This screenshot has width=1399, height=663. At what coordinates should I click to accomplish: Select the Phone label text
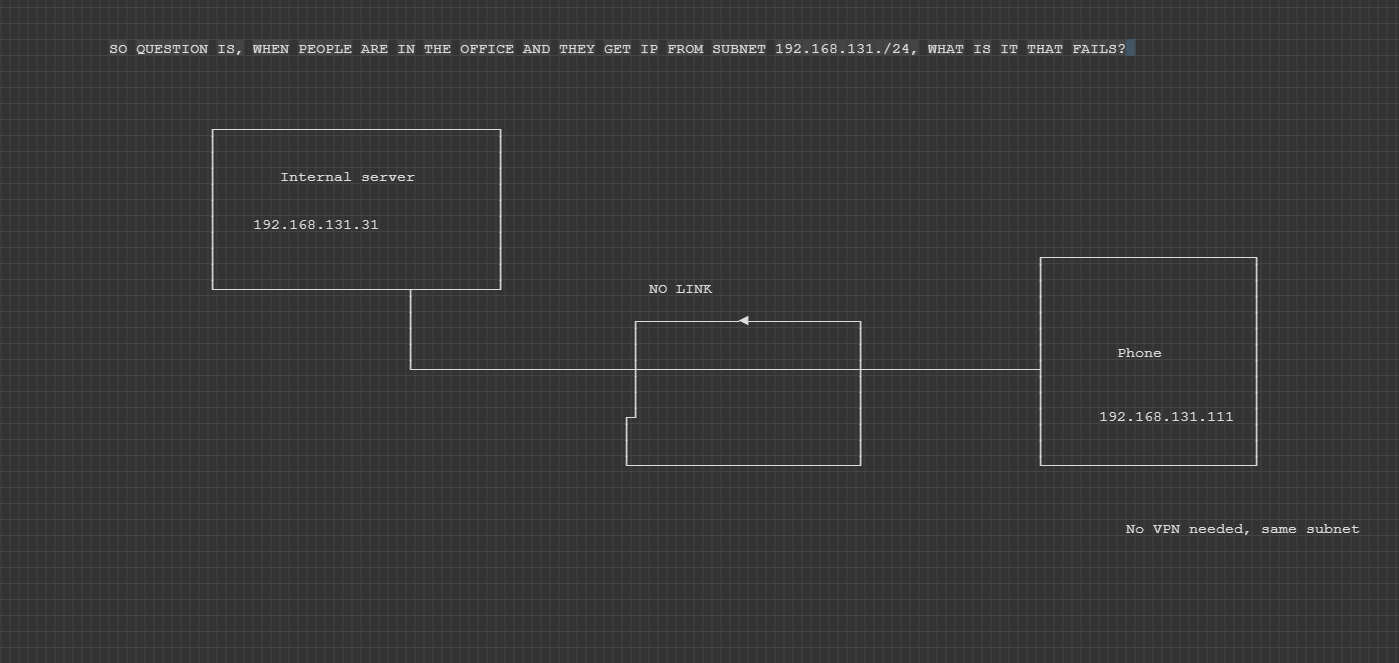click(x=1139, y=352)
